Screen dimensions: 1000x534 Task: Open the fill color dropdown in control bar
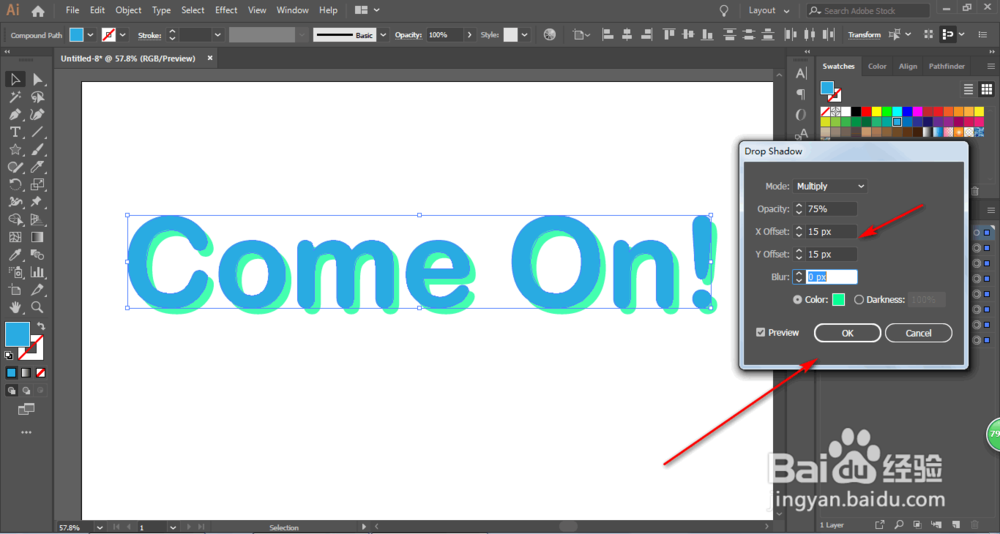pos(91,35)
